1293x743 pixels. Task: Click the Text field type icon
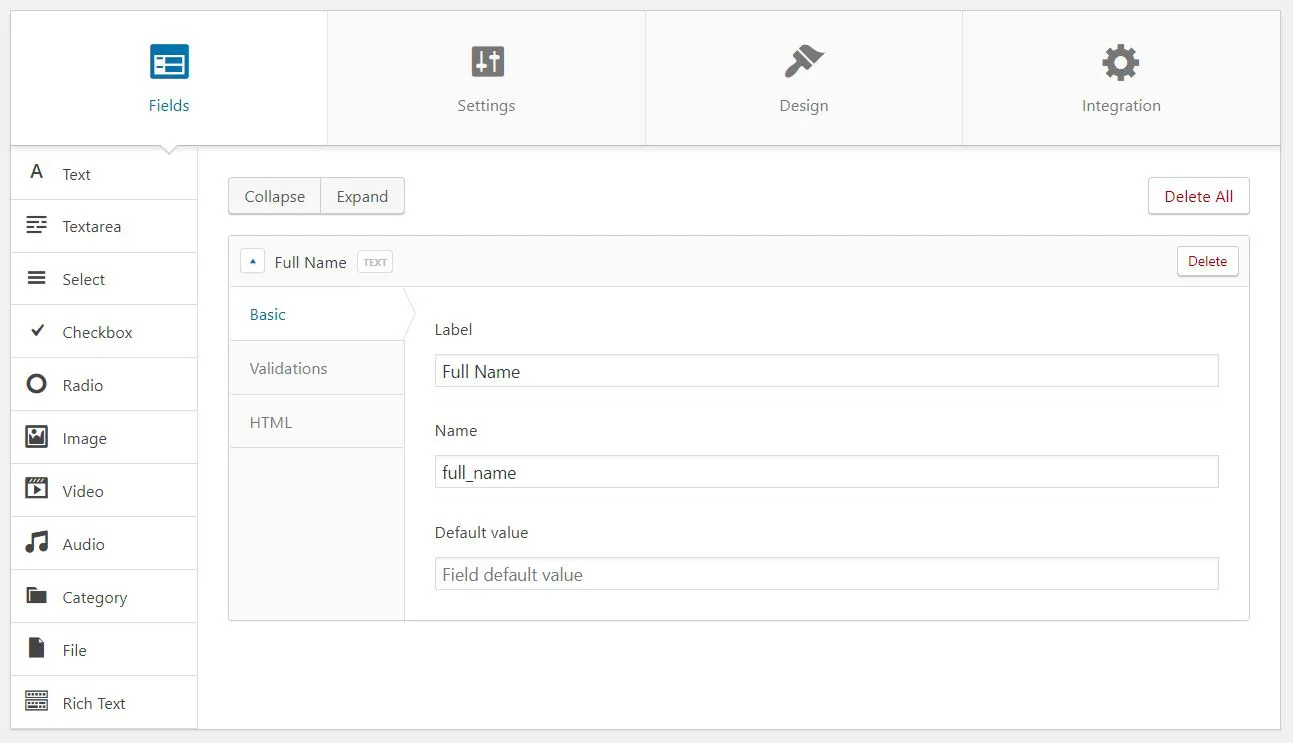tap(37, 172)
